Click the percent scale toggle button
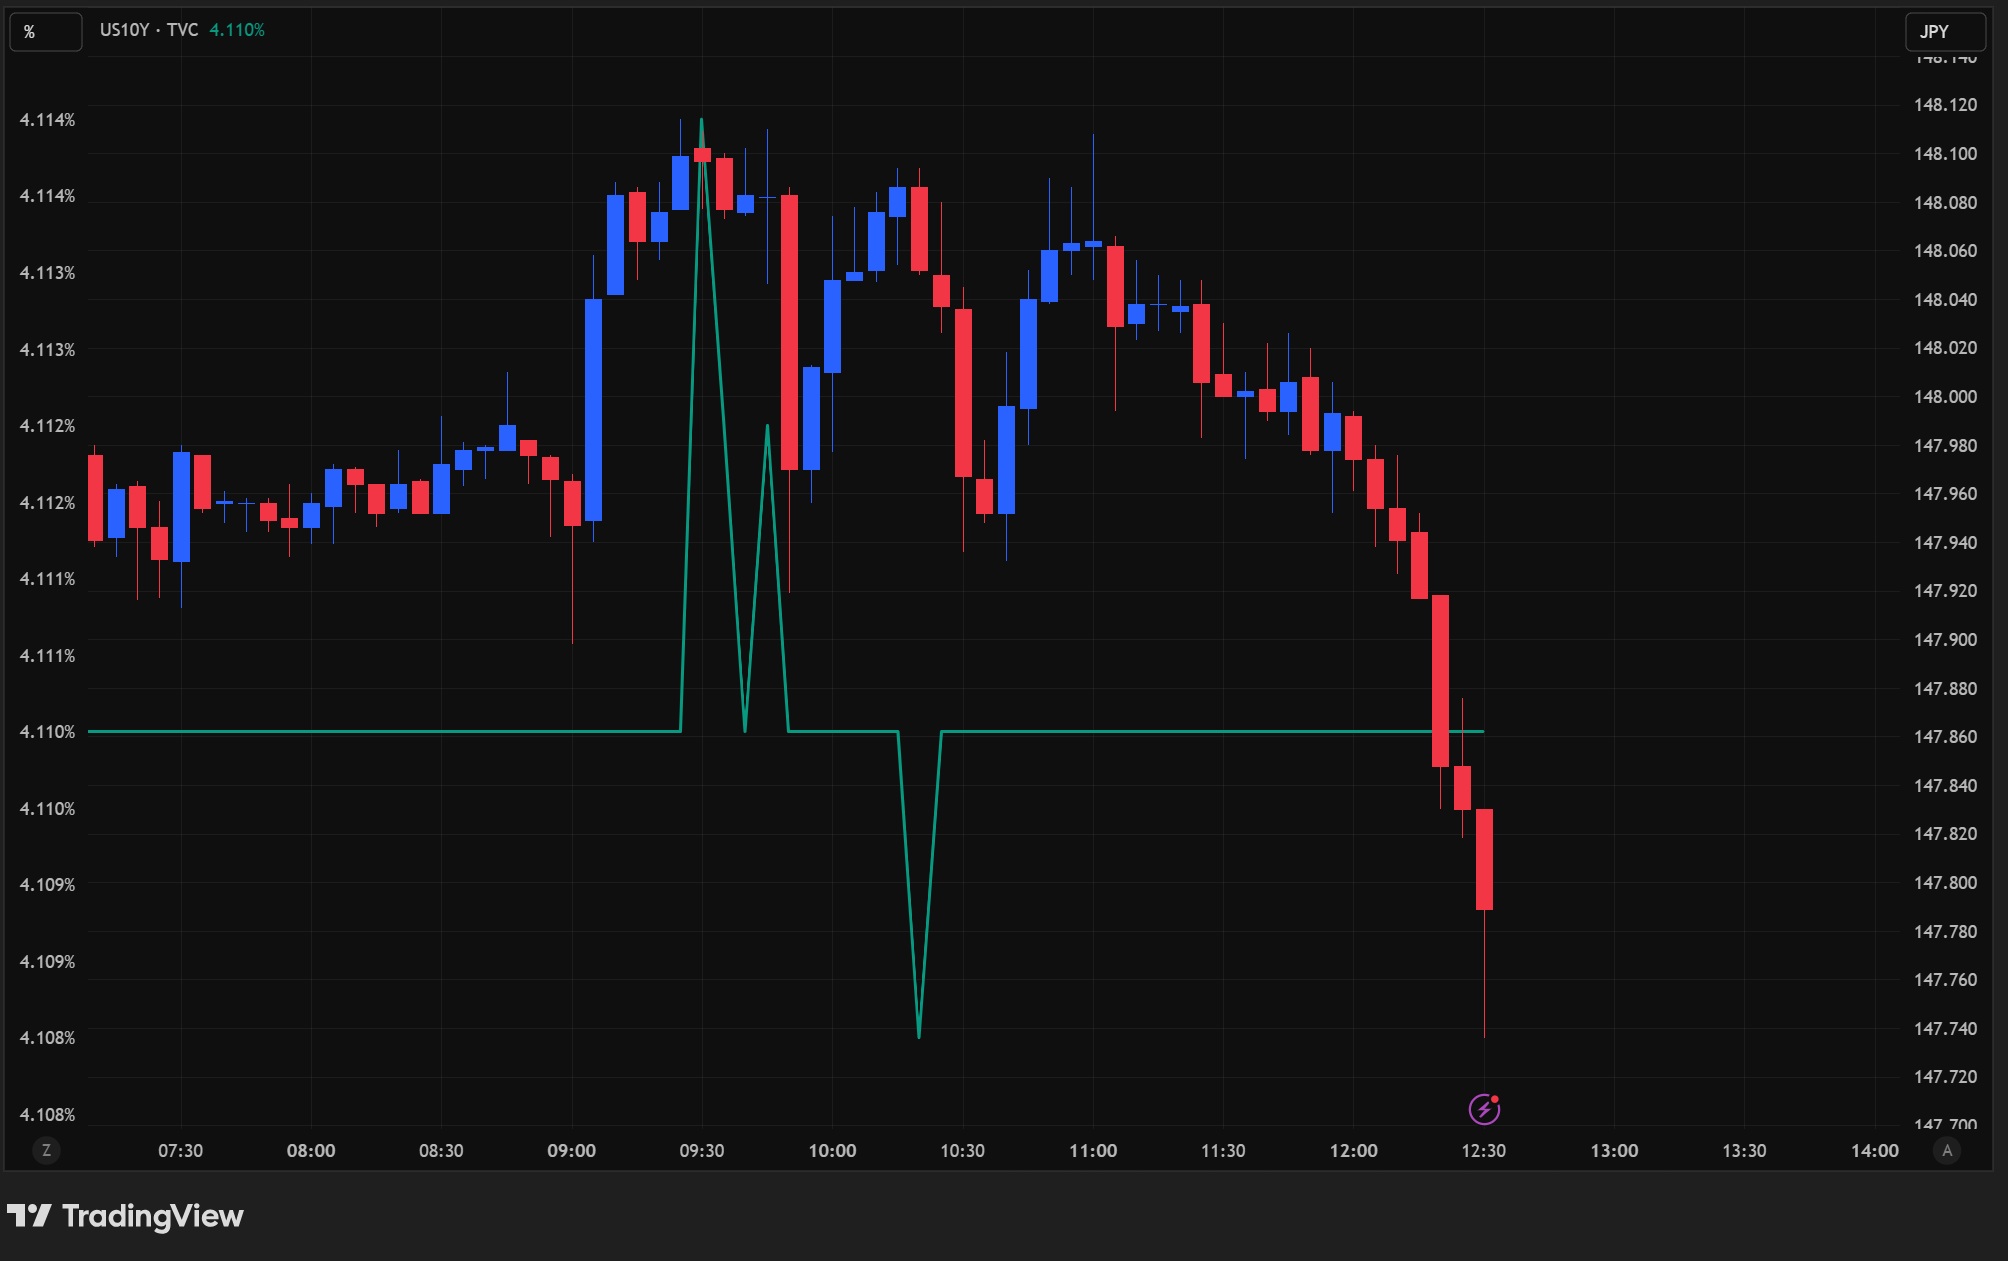The height and width of the screenshot is (1261, 2008). tap(45, 32)
